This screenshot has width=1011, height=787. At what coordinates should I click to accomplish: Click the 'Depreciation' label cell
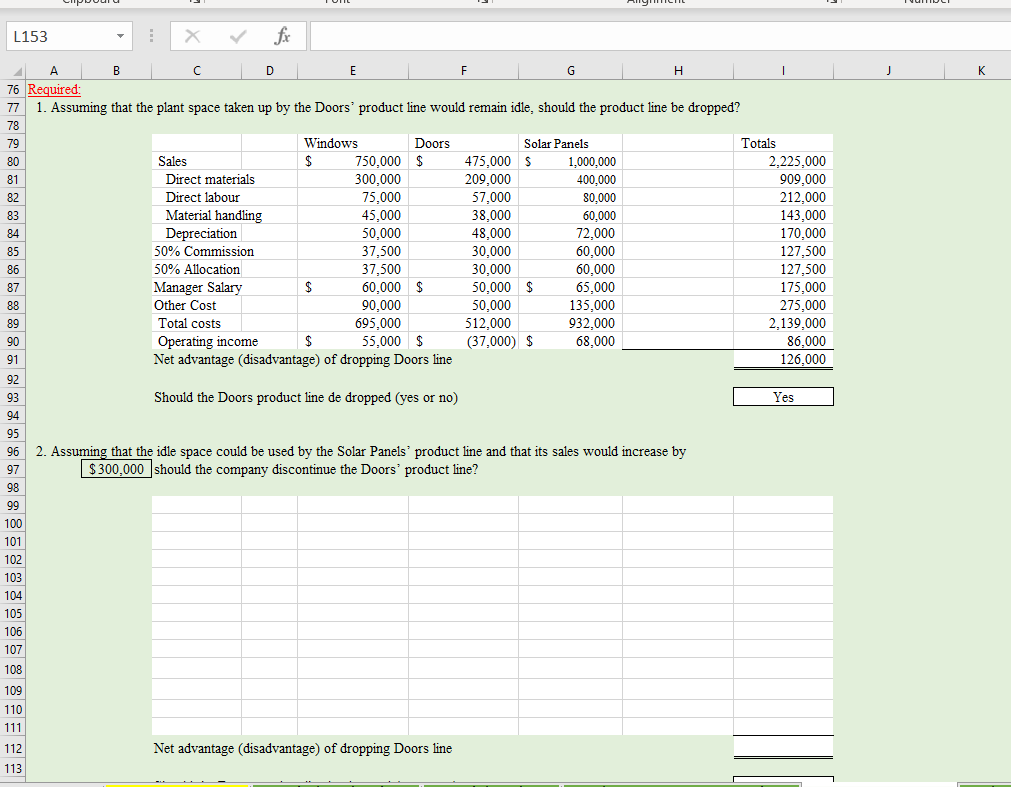click(x=201, y=234)
